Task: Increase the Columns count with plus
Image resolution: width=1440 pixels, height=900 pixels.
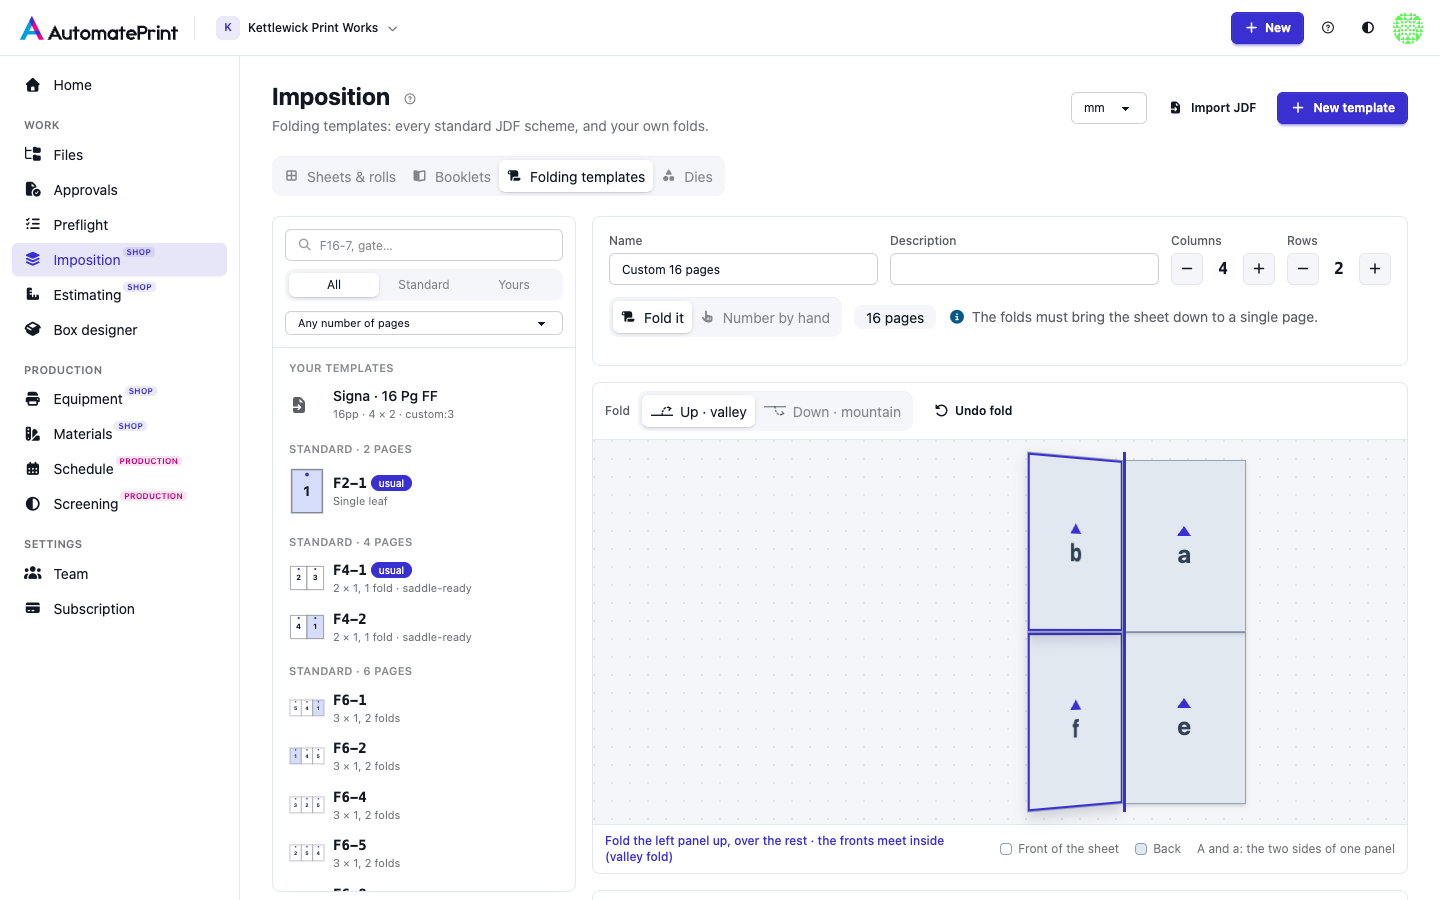Action: 1259,269
